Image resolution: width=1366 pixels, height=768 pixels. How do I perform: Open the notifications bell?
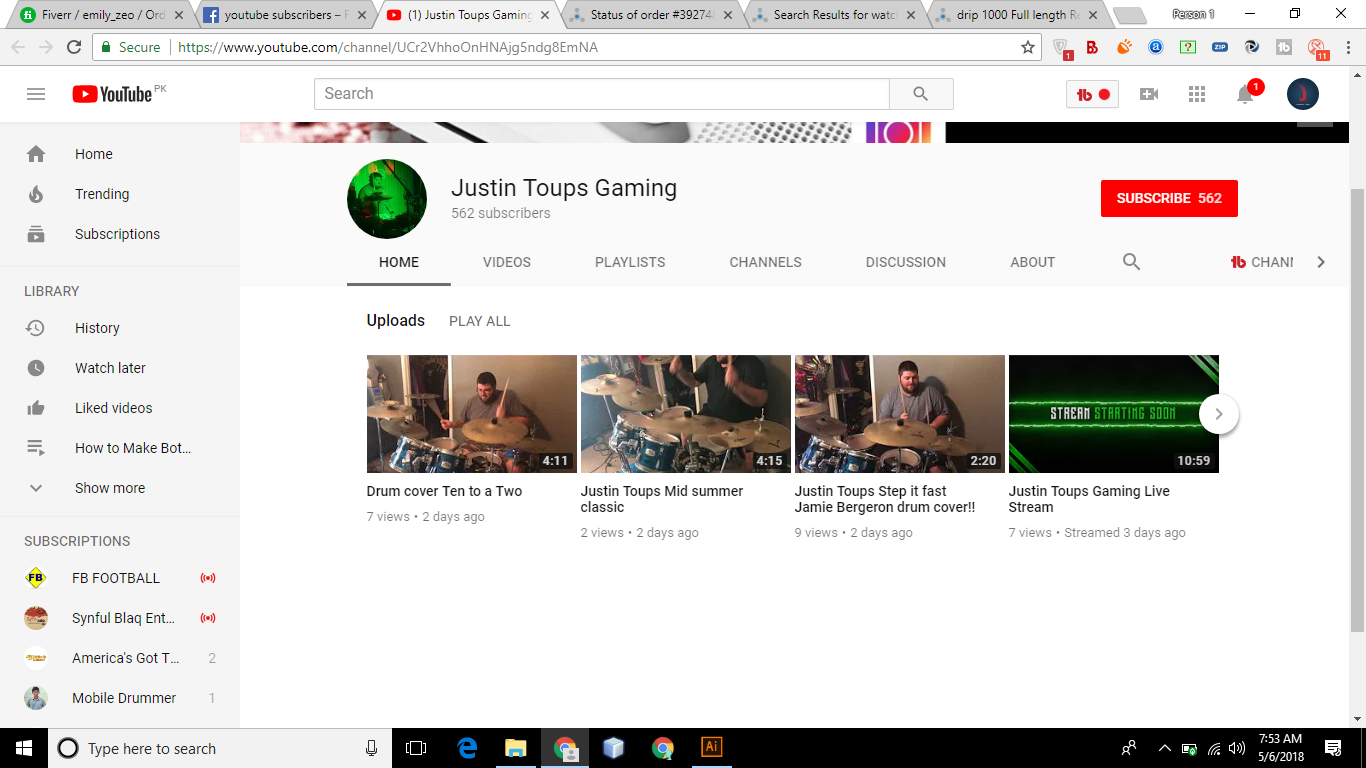pyautogui.click(x=1245, y=94)
